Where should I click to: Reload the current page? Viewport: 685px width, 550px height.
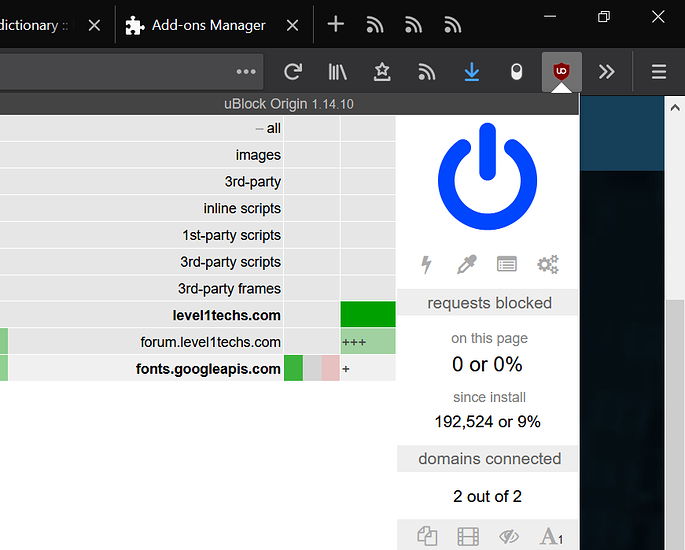pyautogui.click(x=293, y=72)
